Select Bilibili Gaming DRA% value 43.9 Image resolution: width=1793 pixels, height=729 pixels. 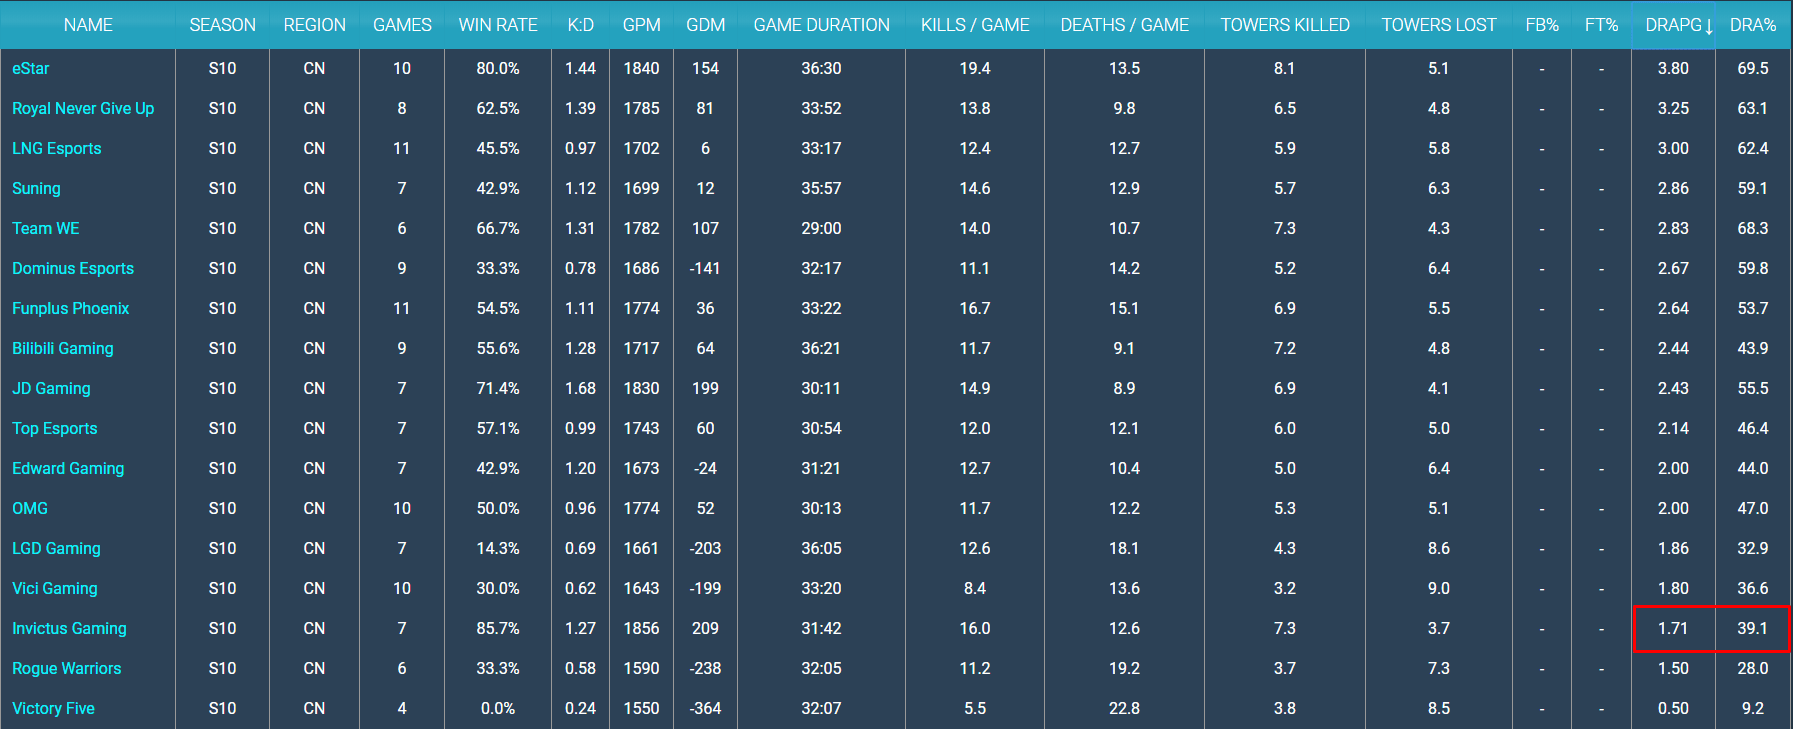coord(1753,348)
